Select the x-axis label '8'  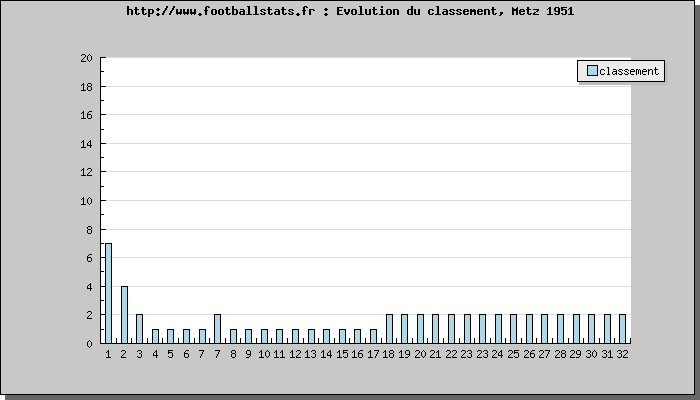(x=233, y=354)
